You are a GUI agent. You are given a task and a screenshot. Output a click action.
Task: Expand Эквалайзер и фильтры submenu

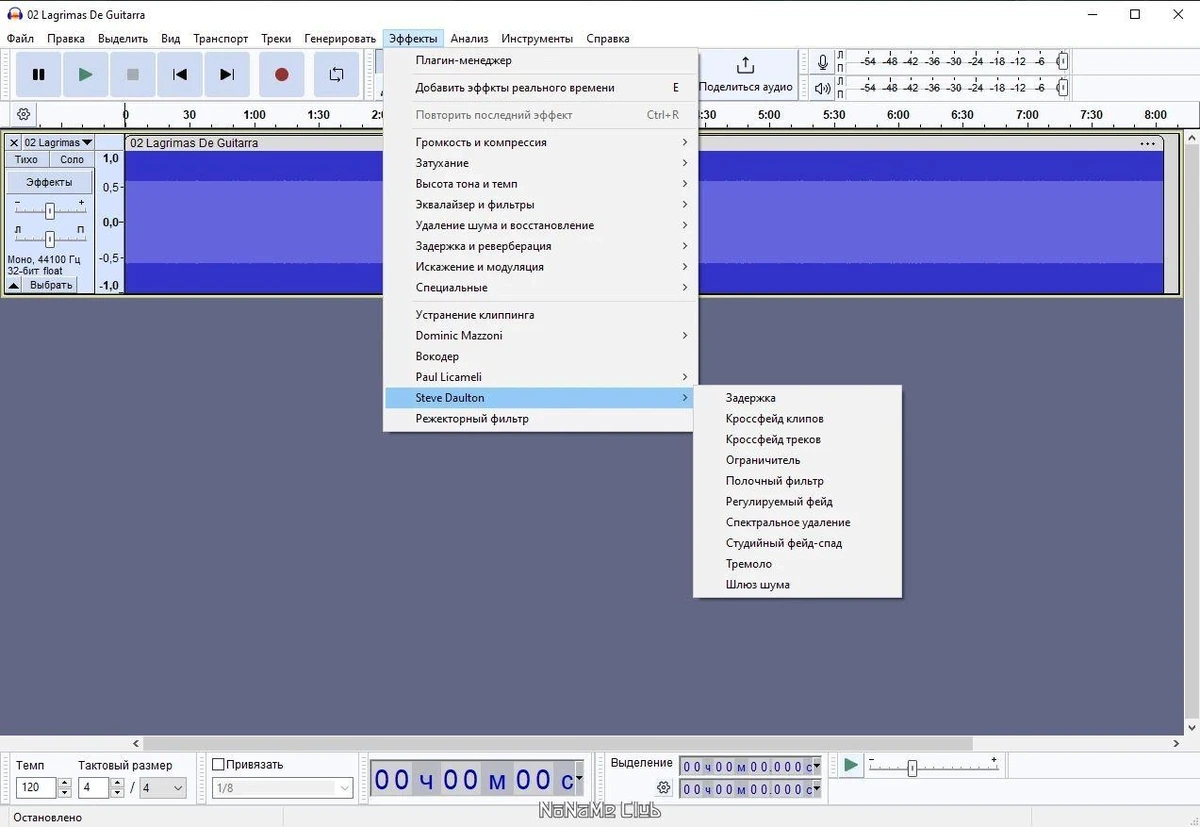coord(540,205)
